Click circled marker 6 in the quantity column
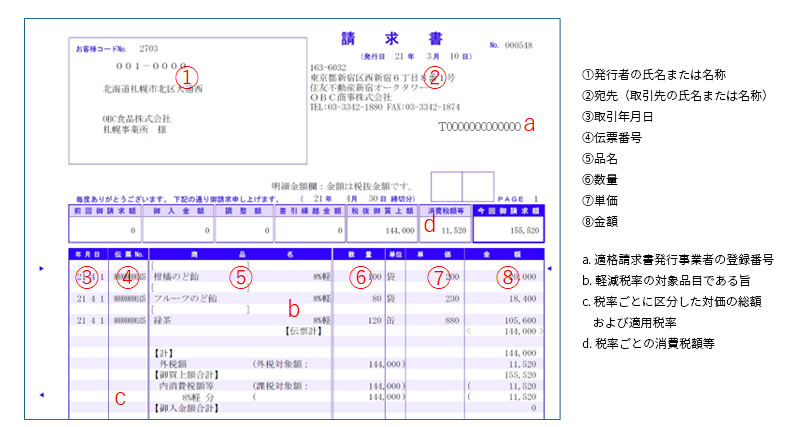Screen dimensions: 800x427 coord(361,277)
